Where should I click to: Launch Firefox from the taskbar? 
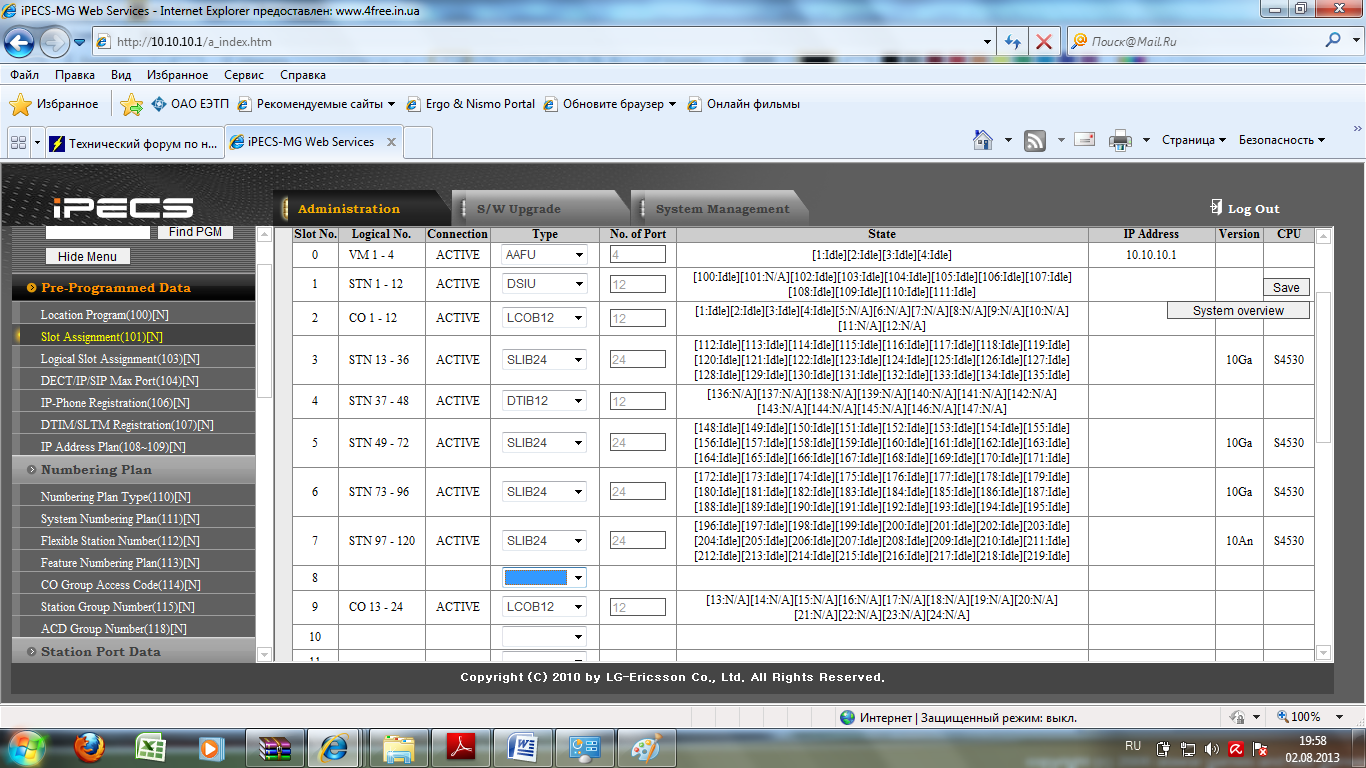(x=89, y=747)
